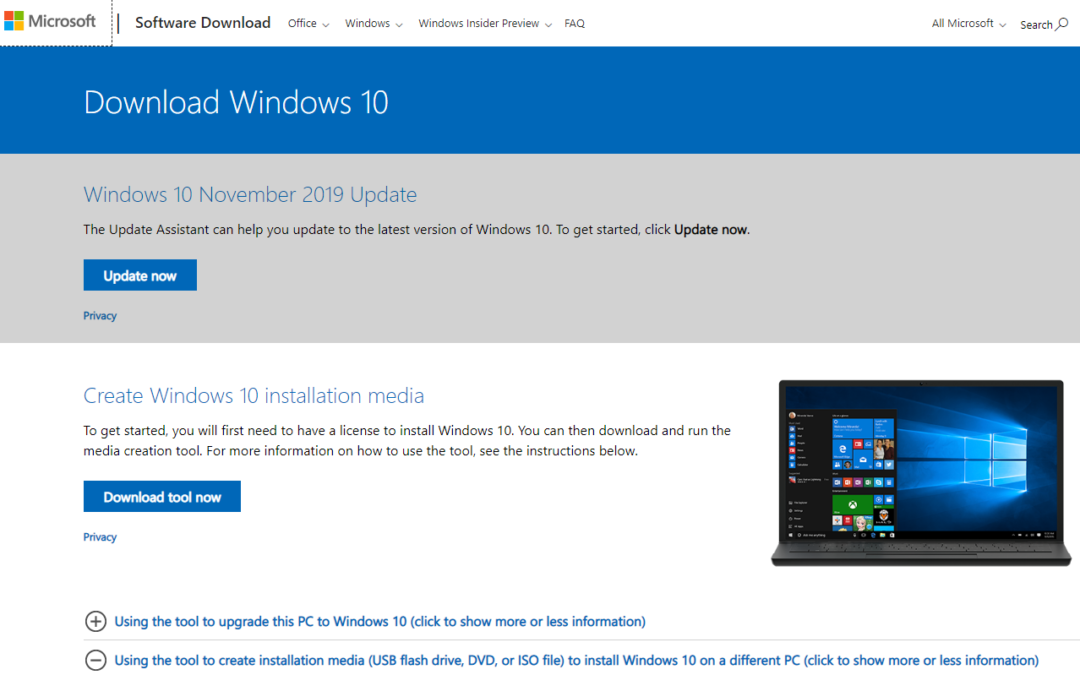Click the 'Create Windows 10 installation media' heading
This screenshot has height=675, width=1080.
click(254, 396)
